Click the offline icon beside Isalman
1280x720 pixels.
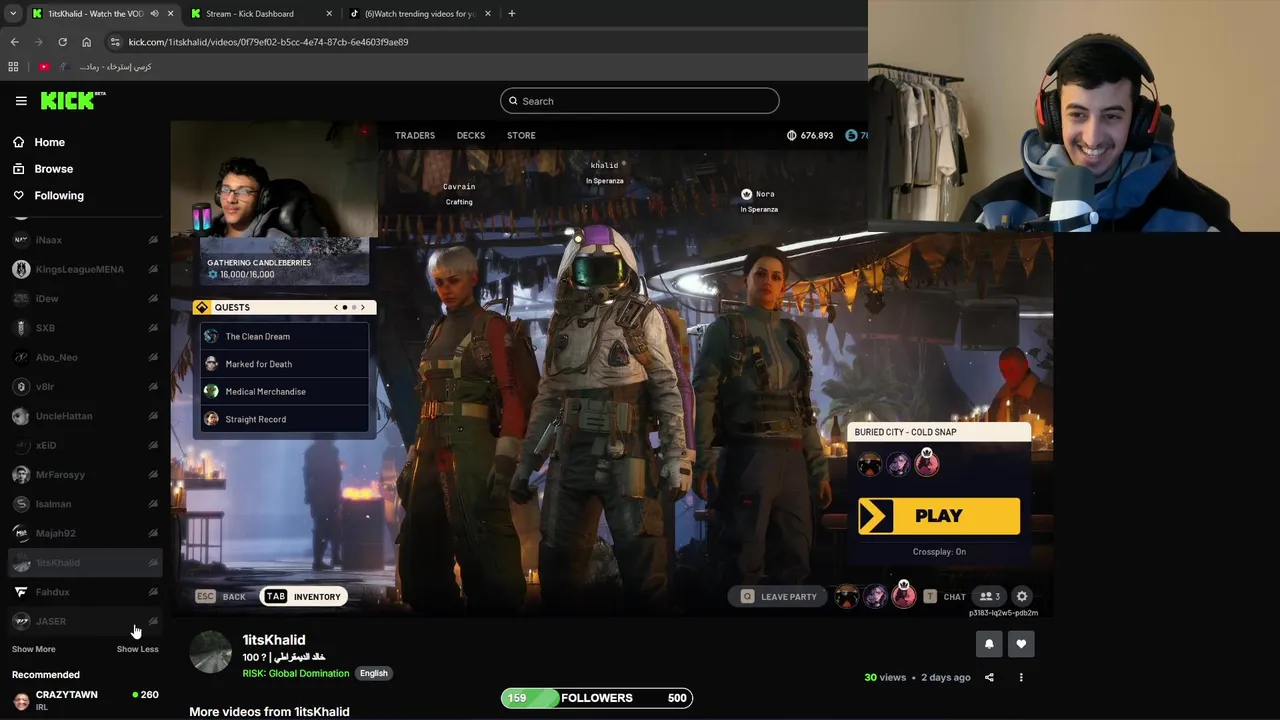(x=153, y=504)
